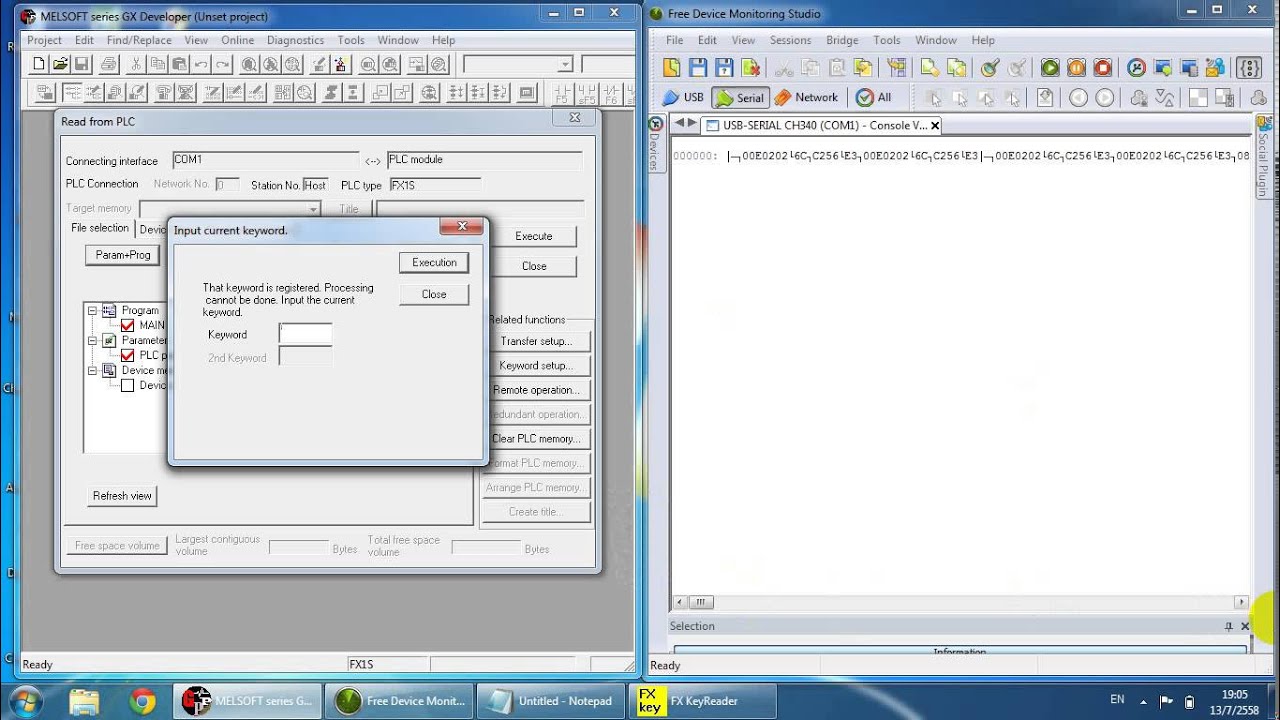The image size is (1280, 720).
Task: Focus the Keyword input field
Action: click(305, 335)
